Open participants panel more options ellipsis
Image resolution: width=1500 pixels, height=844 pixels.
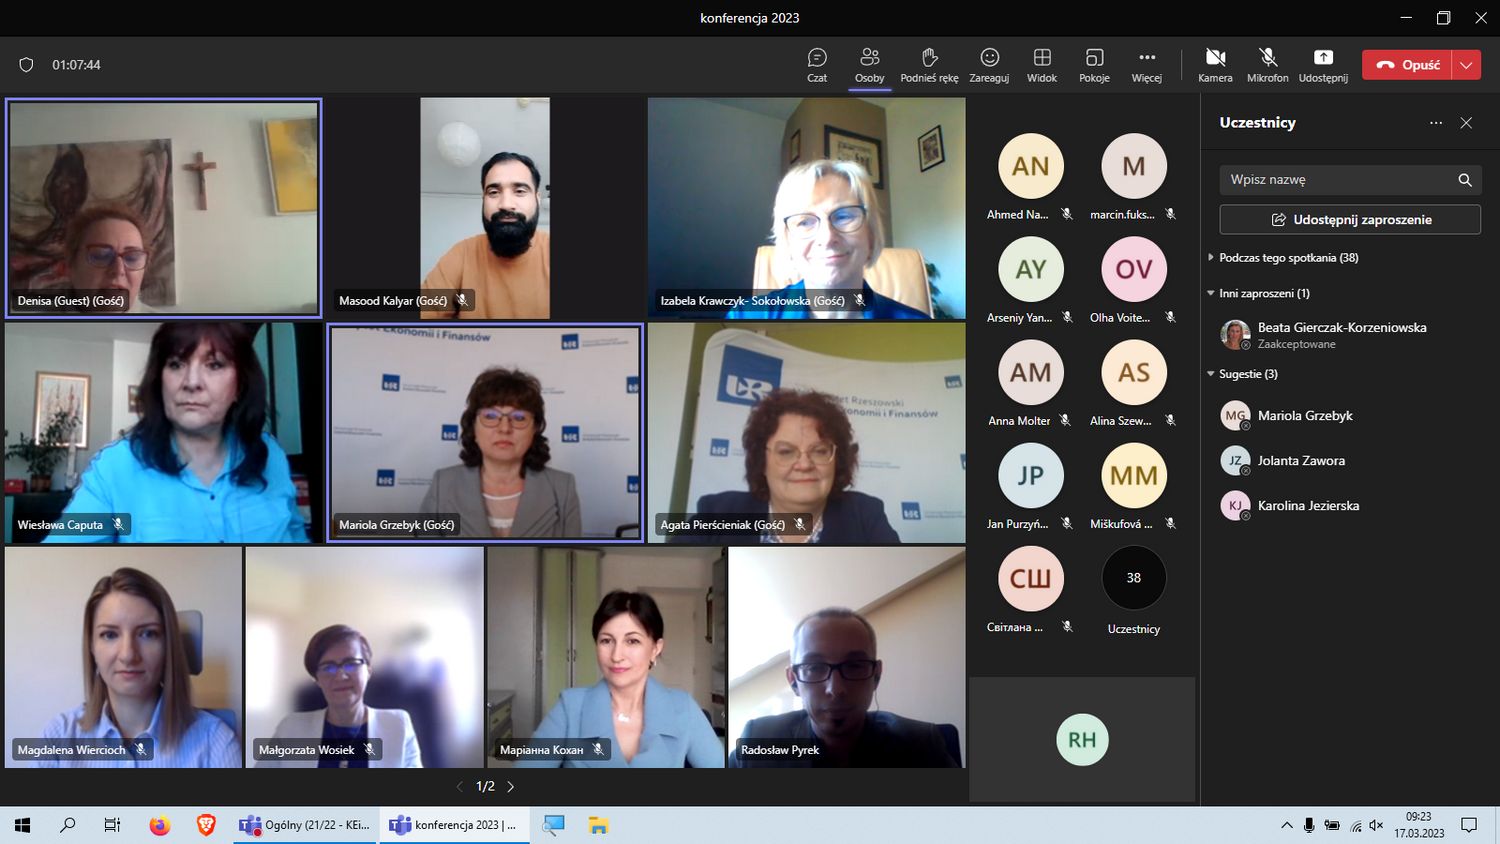coord(1436,123)
